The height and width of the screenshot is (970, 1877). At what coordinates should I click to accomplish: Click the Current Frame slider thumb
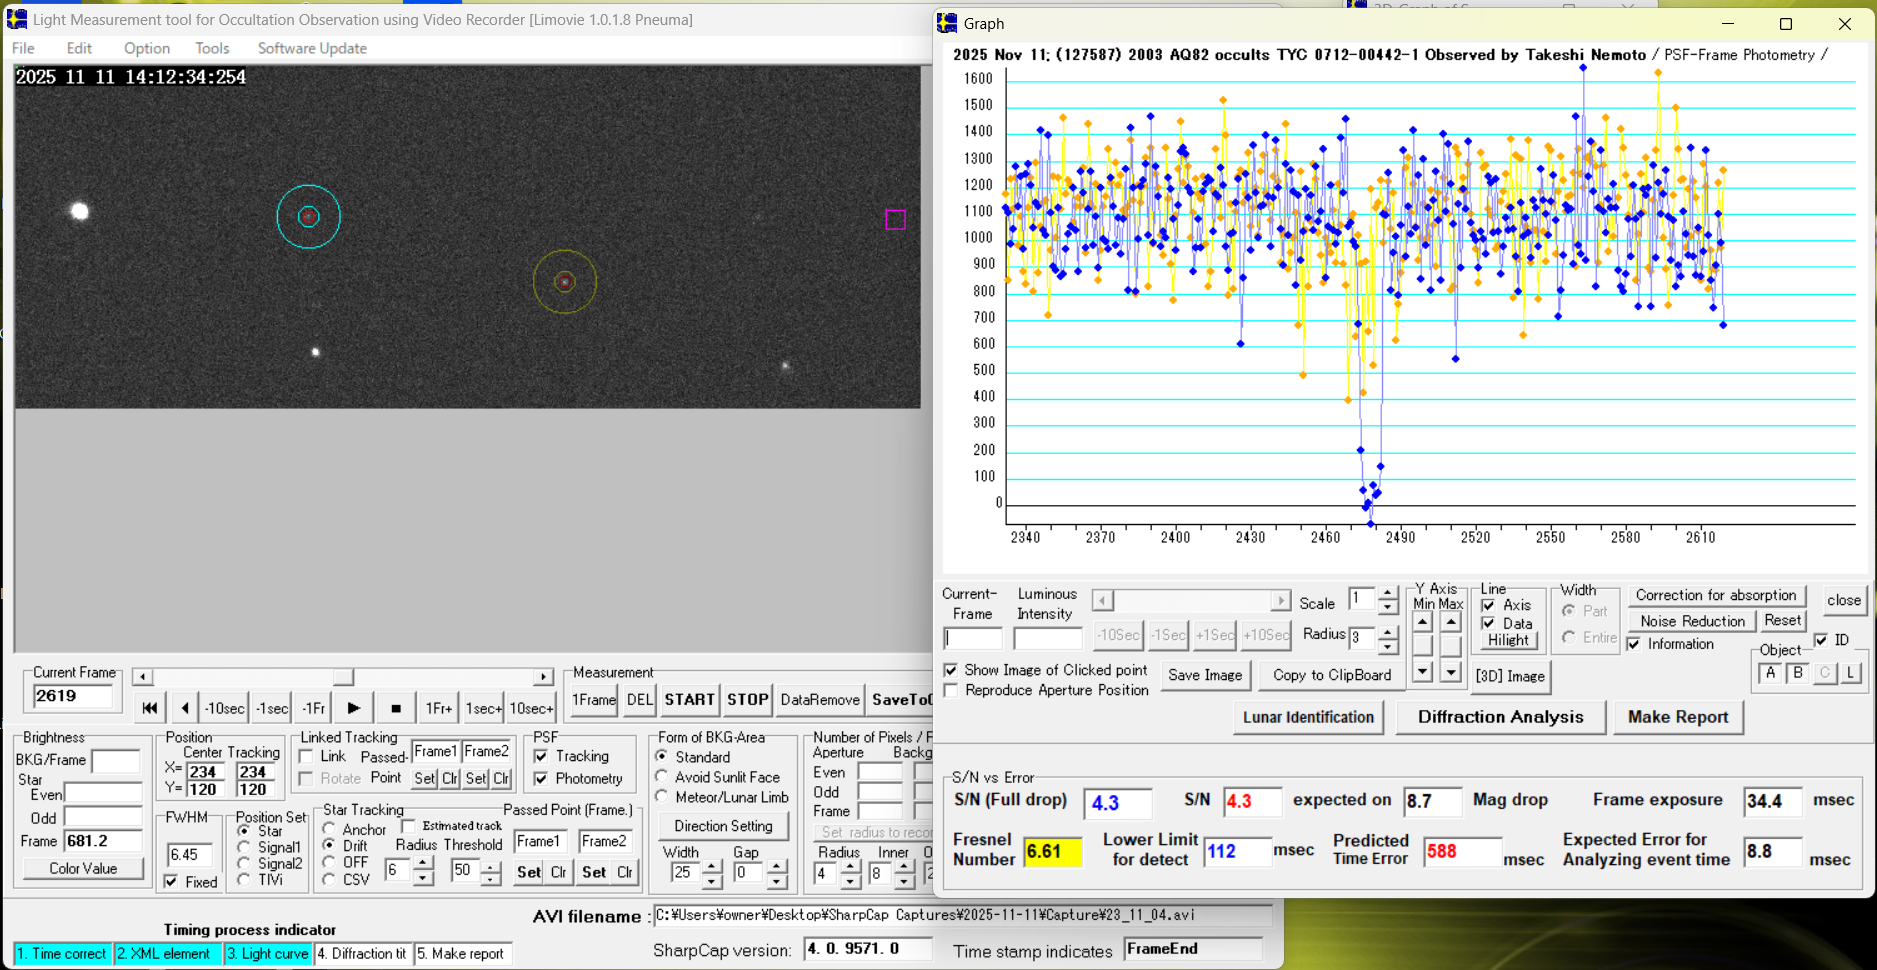point(343,677)
